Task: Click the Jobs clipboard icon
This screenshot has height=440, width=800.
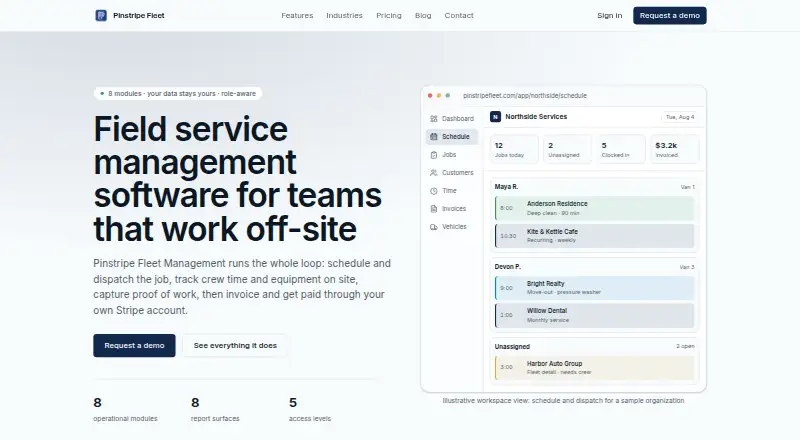Action: click(434, 155)
